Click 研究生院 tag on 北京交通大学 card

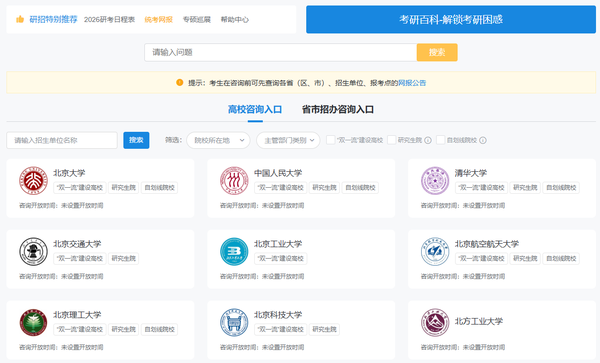(x=124, y=259)
